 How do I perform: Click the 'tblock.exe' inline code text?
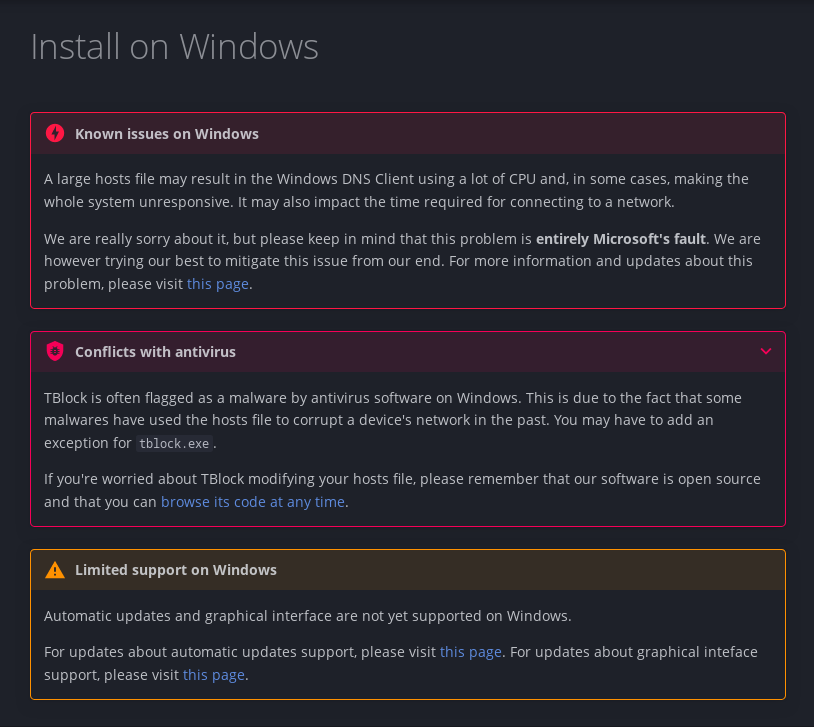(174, 443)
